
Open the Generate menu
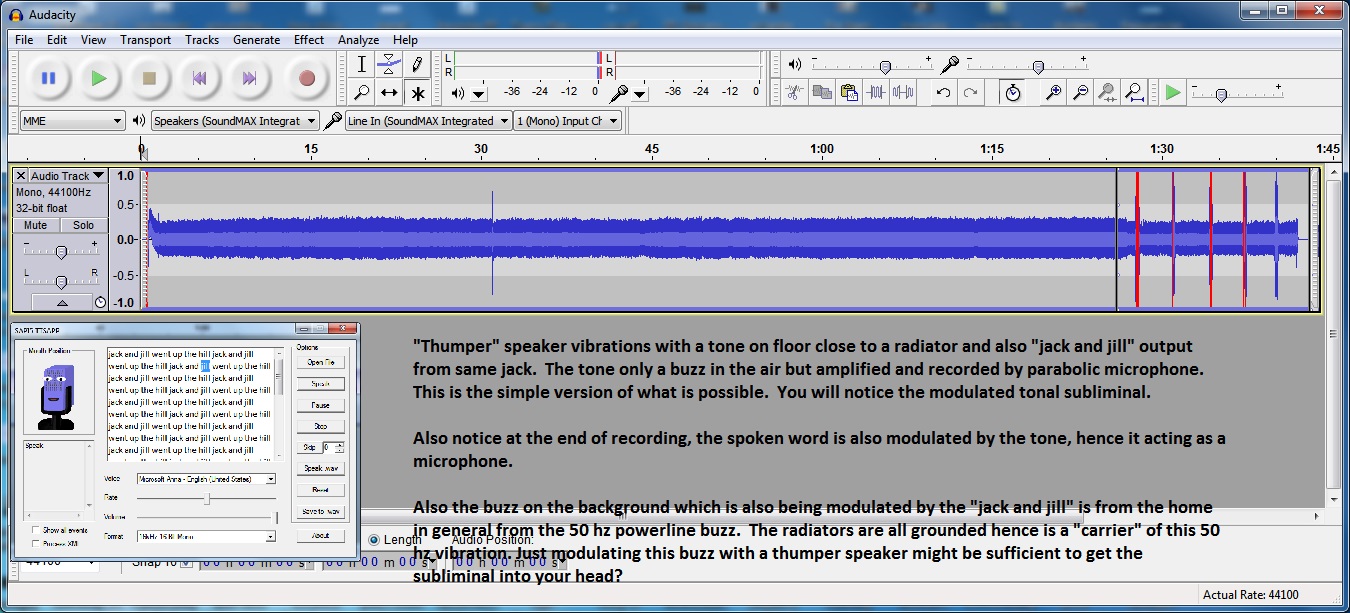(256, 40)
